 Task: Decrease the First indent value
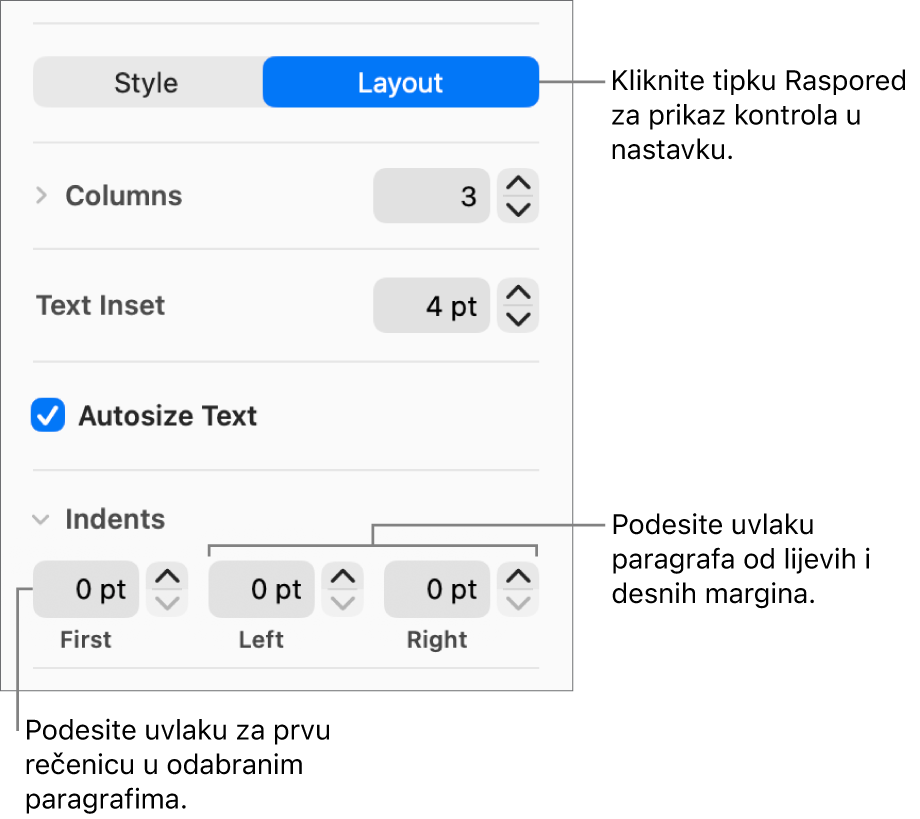tap(167, 602)
